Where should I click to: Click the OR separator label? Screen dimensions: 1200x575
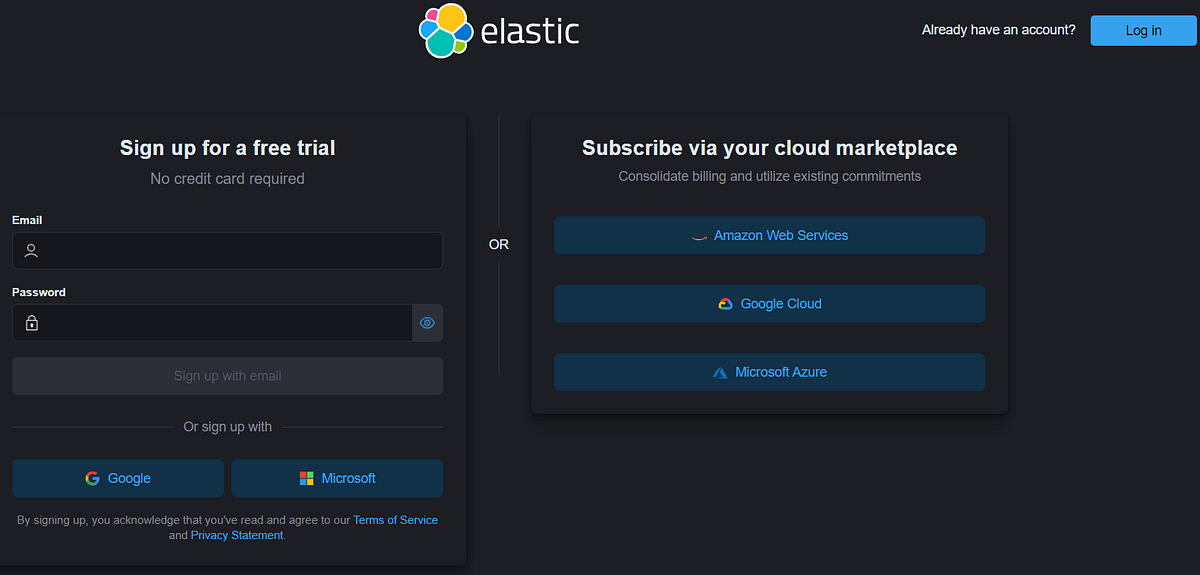(x=498, y=244)
